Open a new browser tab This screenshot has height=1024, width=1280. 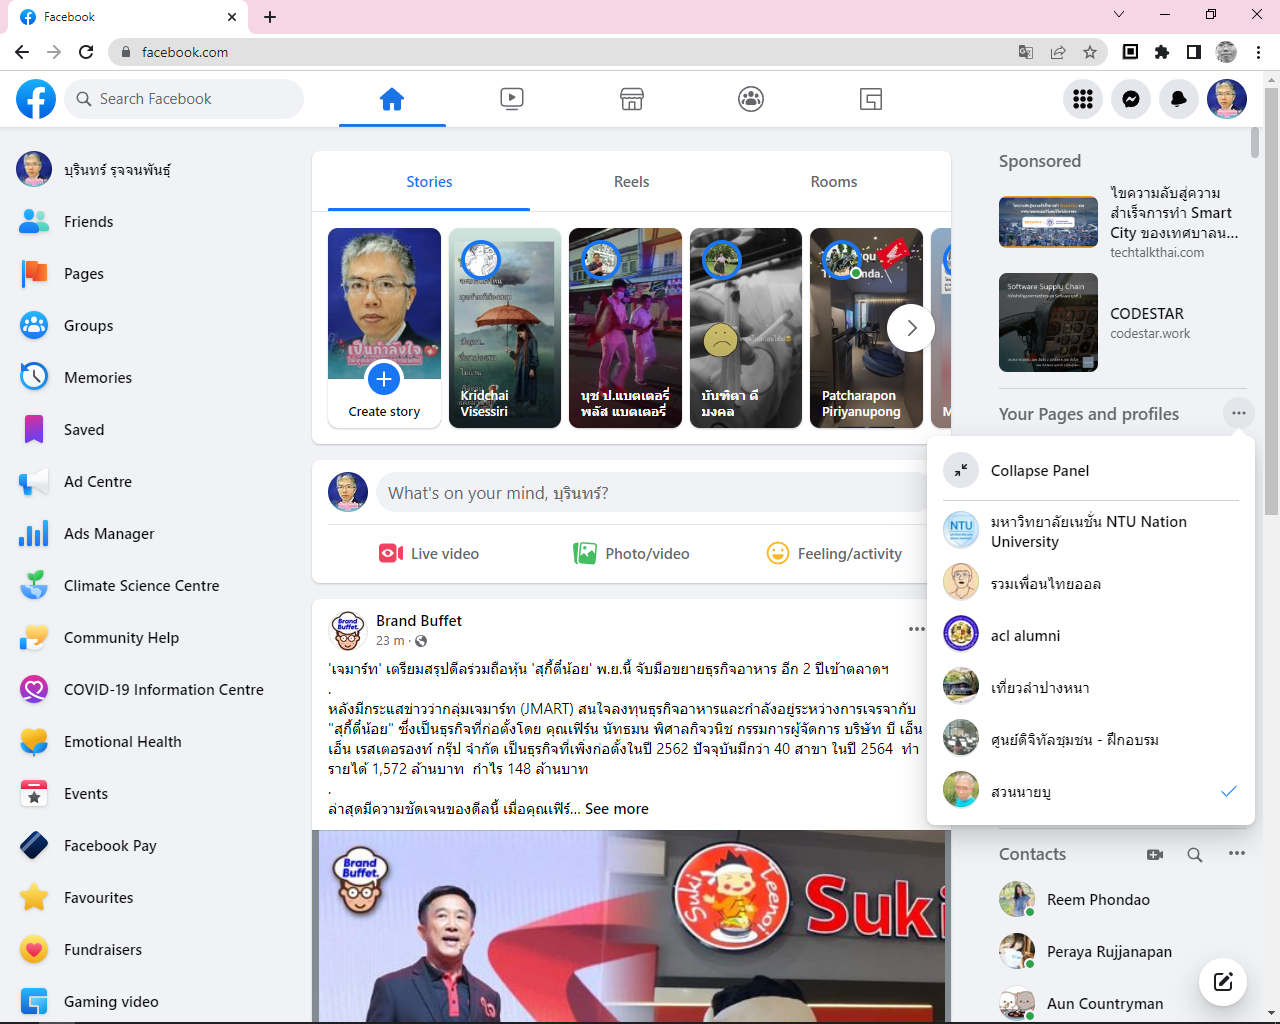270,17
